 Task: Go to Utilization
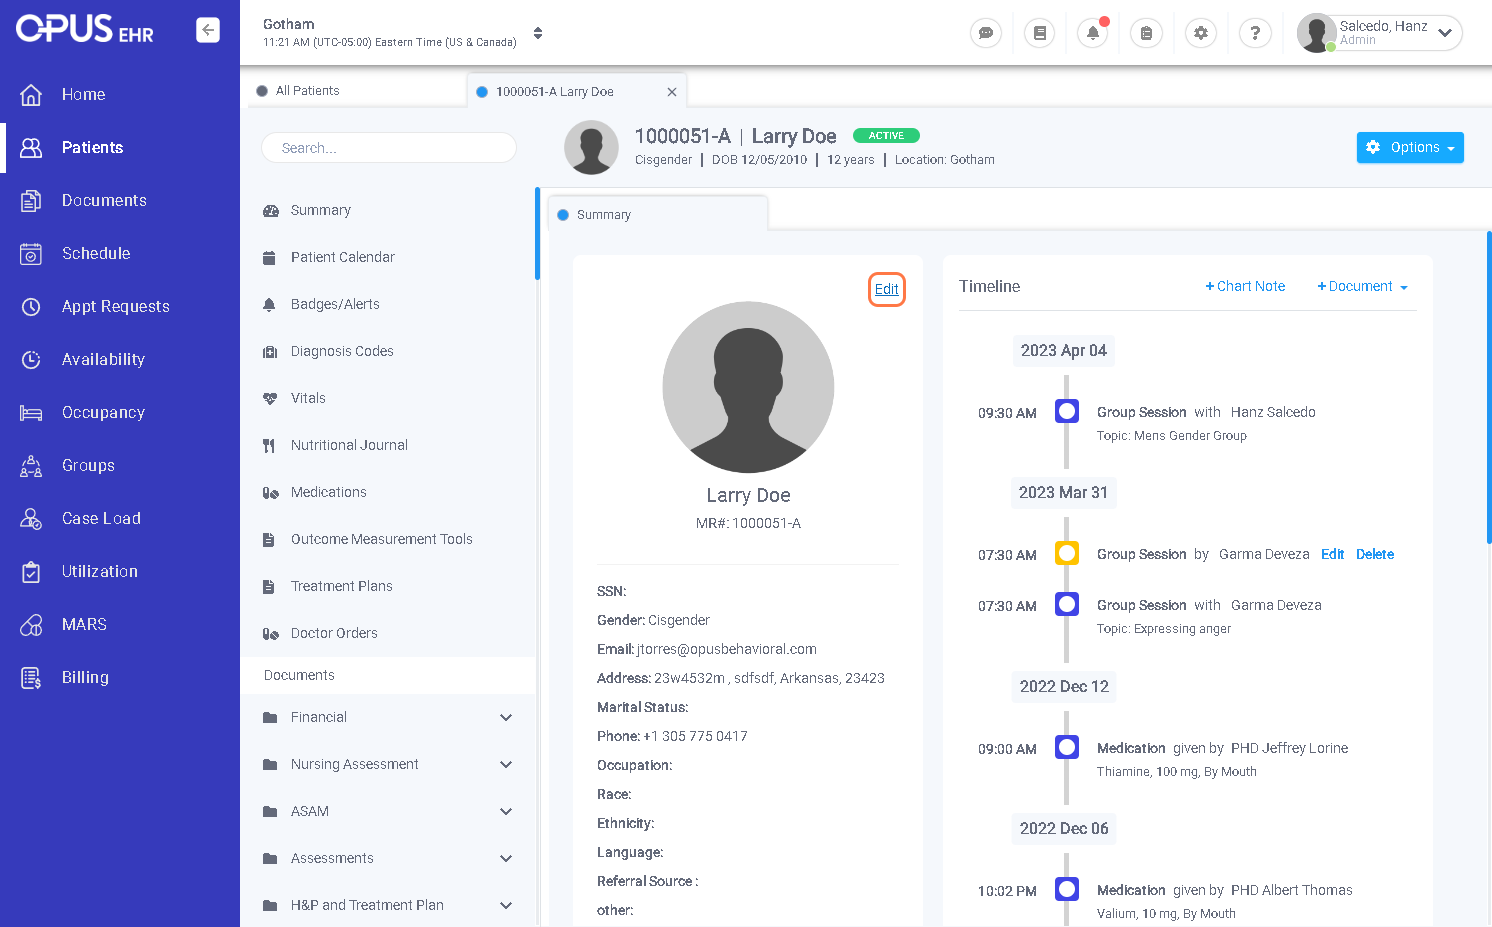(100, 571)
